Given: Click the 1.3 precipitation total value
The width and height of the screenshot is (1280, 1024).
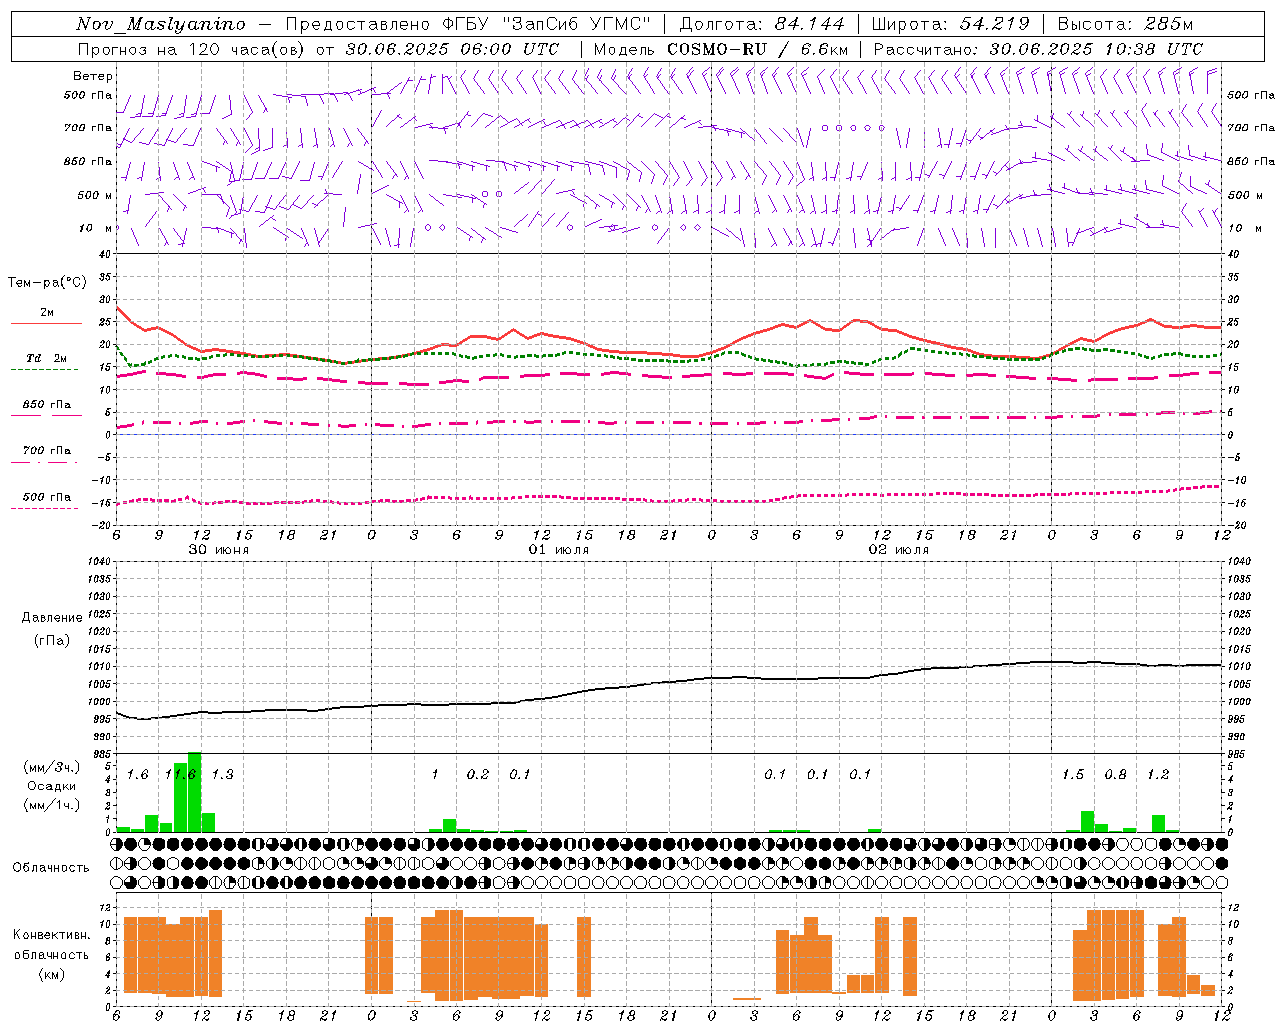Looking at the screenshot, I should (x=223, y=775).
